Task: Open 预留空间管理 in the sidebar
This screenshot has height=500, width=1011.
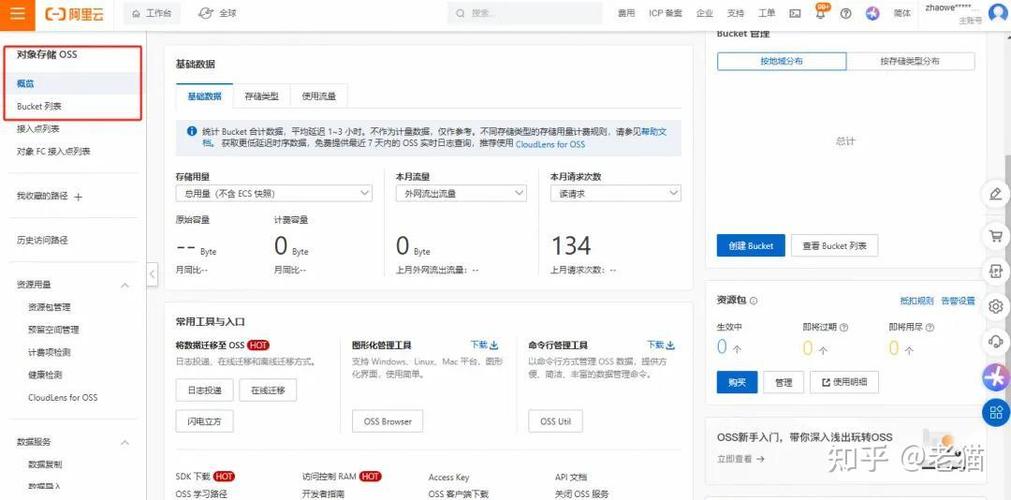Action: 54,330
